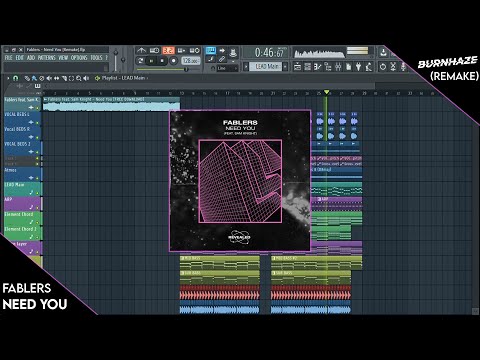Image resolution: width=480 pixels, height=360 pixels.
Task: Open the PATTERNS menu
Action: [47, 58]
